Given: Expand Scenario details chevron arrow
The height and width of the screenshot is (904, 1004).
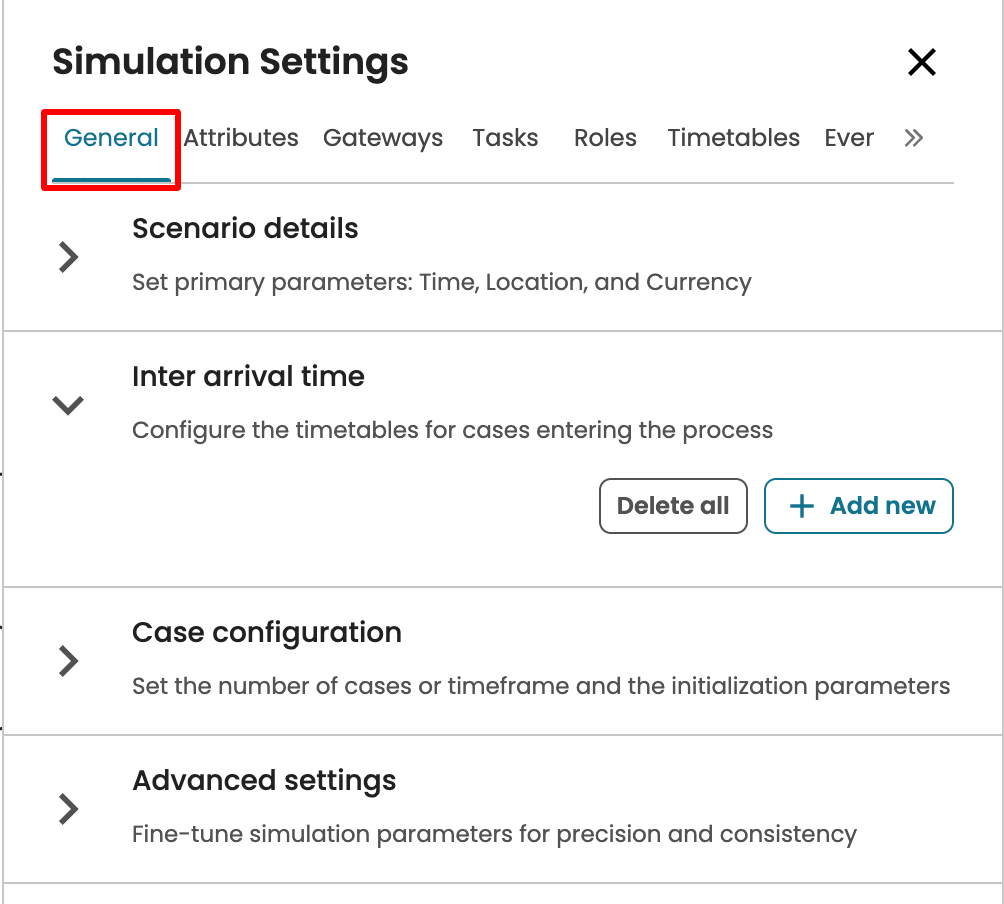Looking at the screenshot, I should 68,257.
